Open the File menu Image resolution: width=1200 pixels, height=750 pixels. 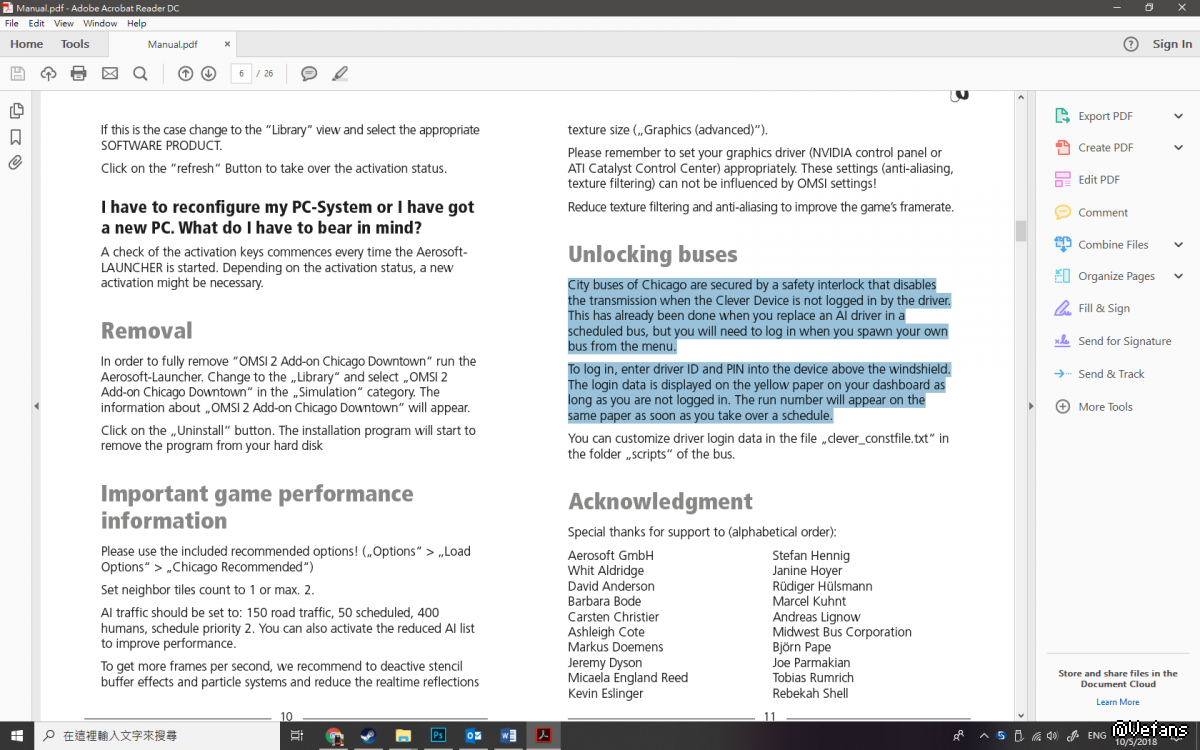tap(12, 23)
